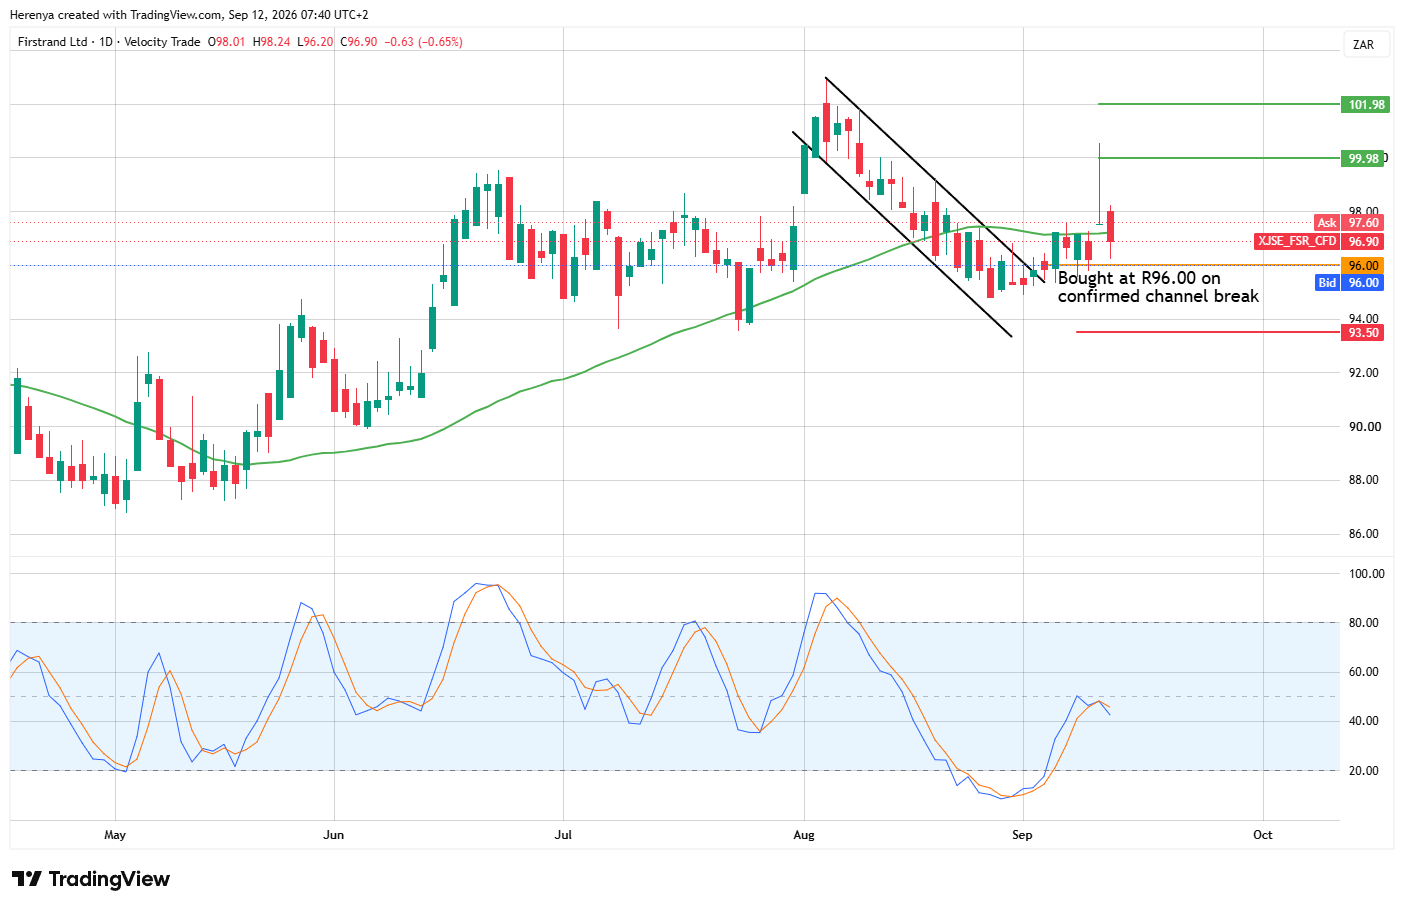Click the Firstrand Ltd symbol title
1404x909 pixels.
click(x=53, y=42)
